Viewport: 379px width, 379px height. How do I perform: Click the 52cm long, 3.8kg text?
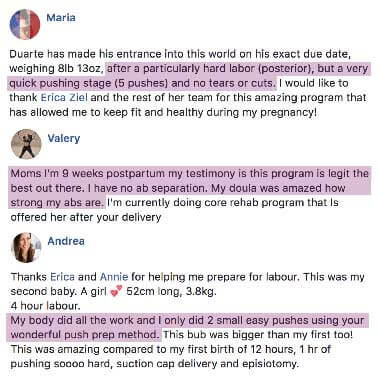[171, 291]
